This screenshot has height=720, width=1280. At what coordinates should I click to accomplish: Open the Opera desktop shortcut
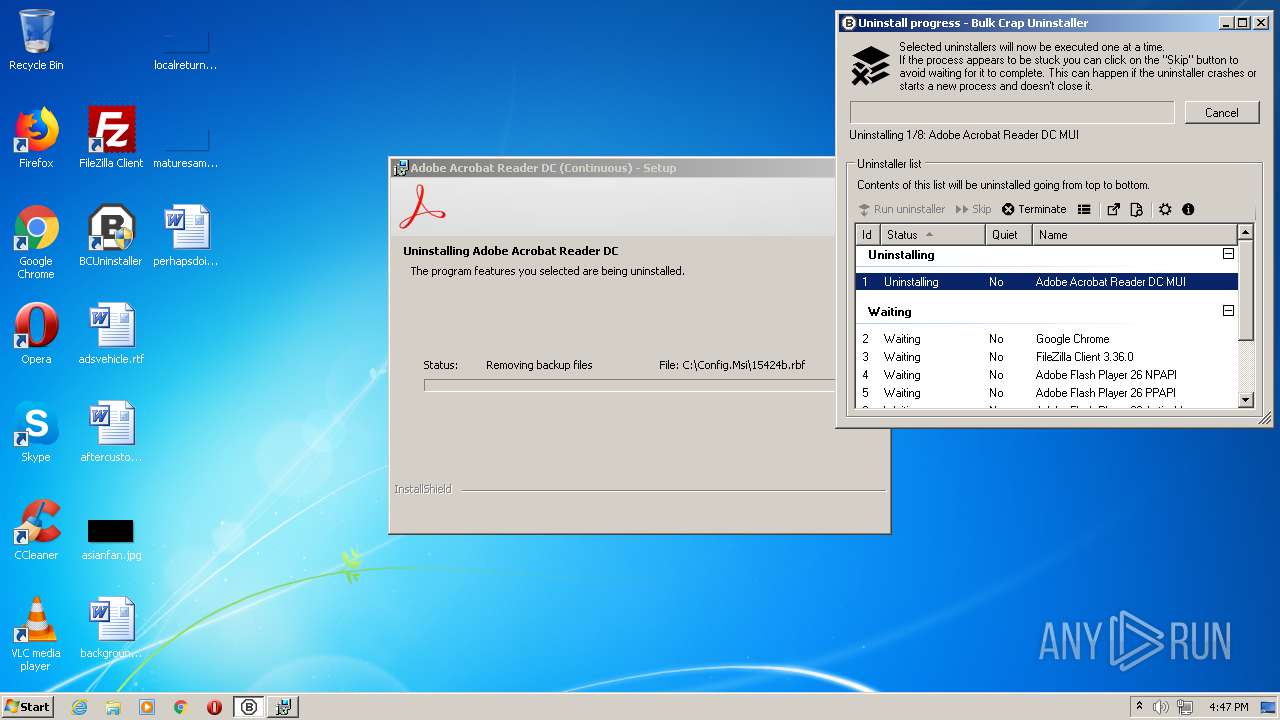coord(36,334)
